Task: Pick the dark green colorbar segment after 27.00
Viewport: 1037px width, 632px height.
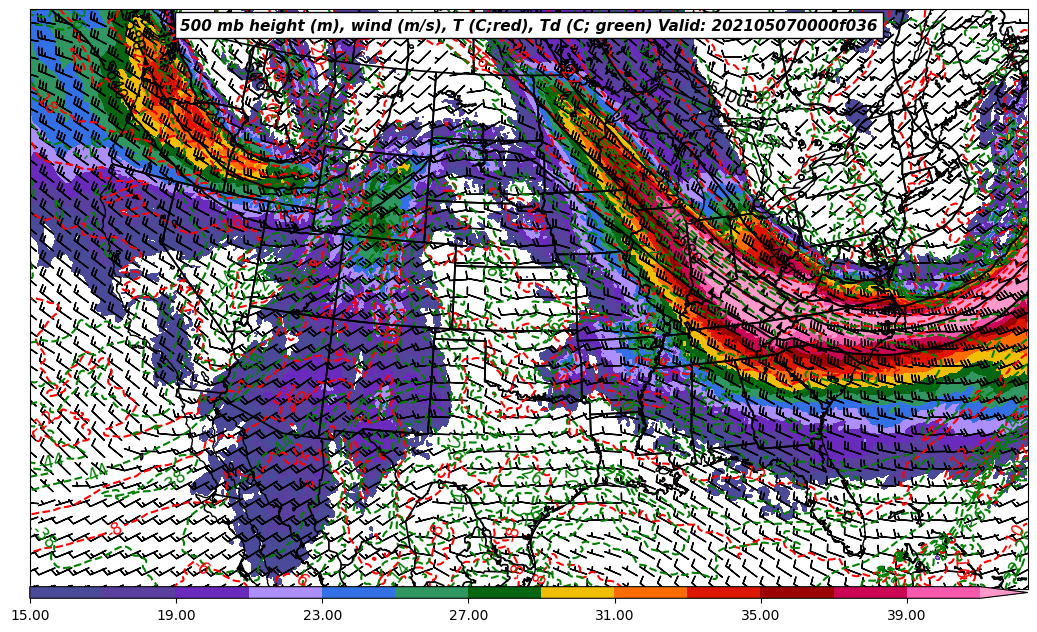Action: coord(505,592)
